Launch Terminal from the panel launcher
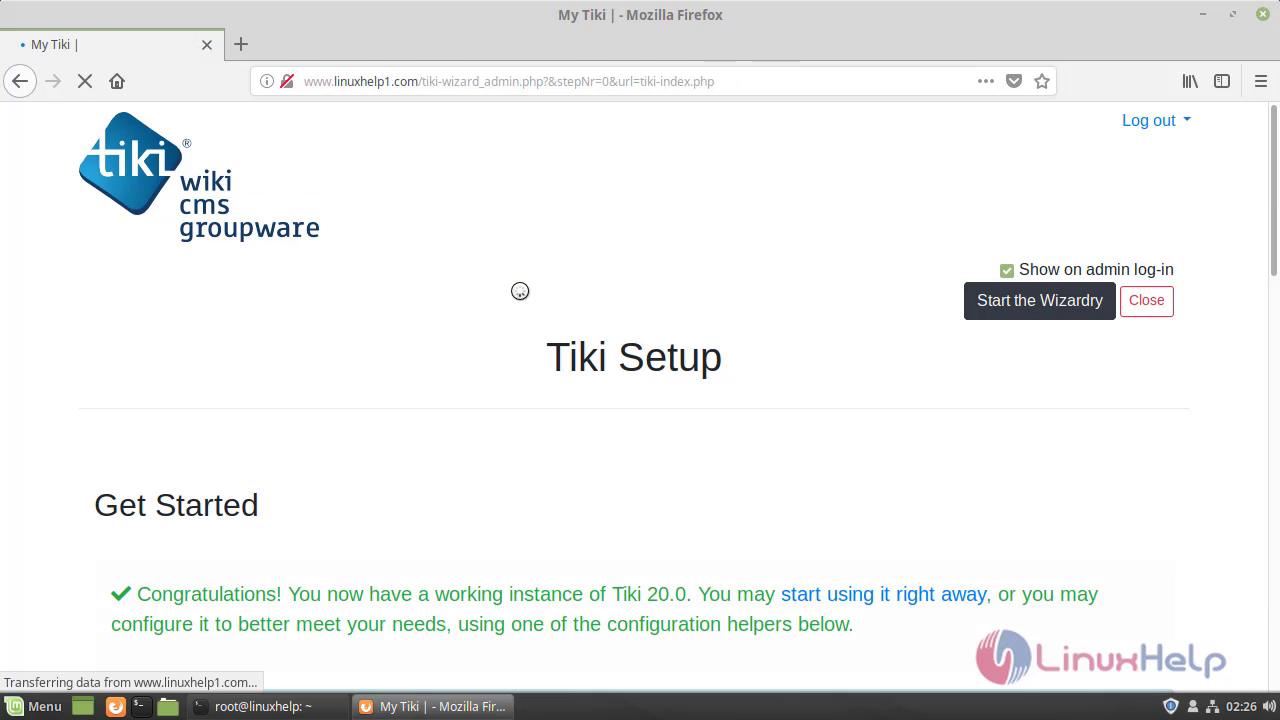The image size is (1280, 720). pyautogui.click(x=141, y=706)
